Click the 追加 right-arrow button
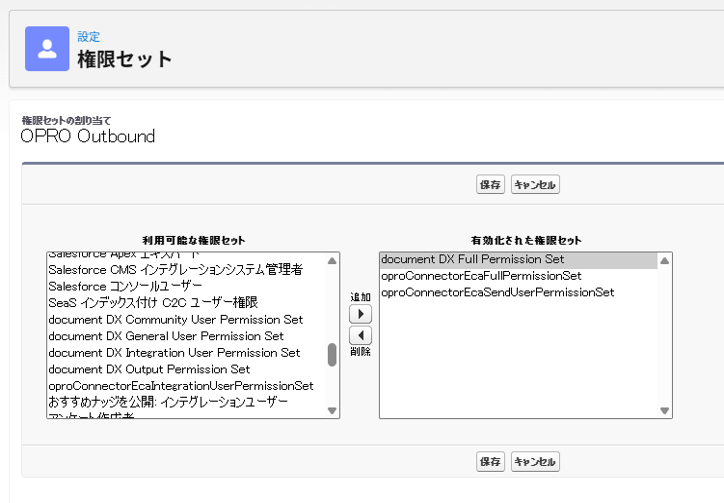The width and height of the screenshot is (724, 503). [x=361, y=314]
